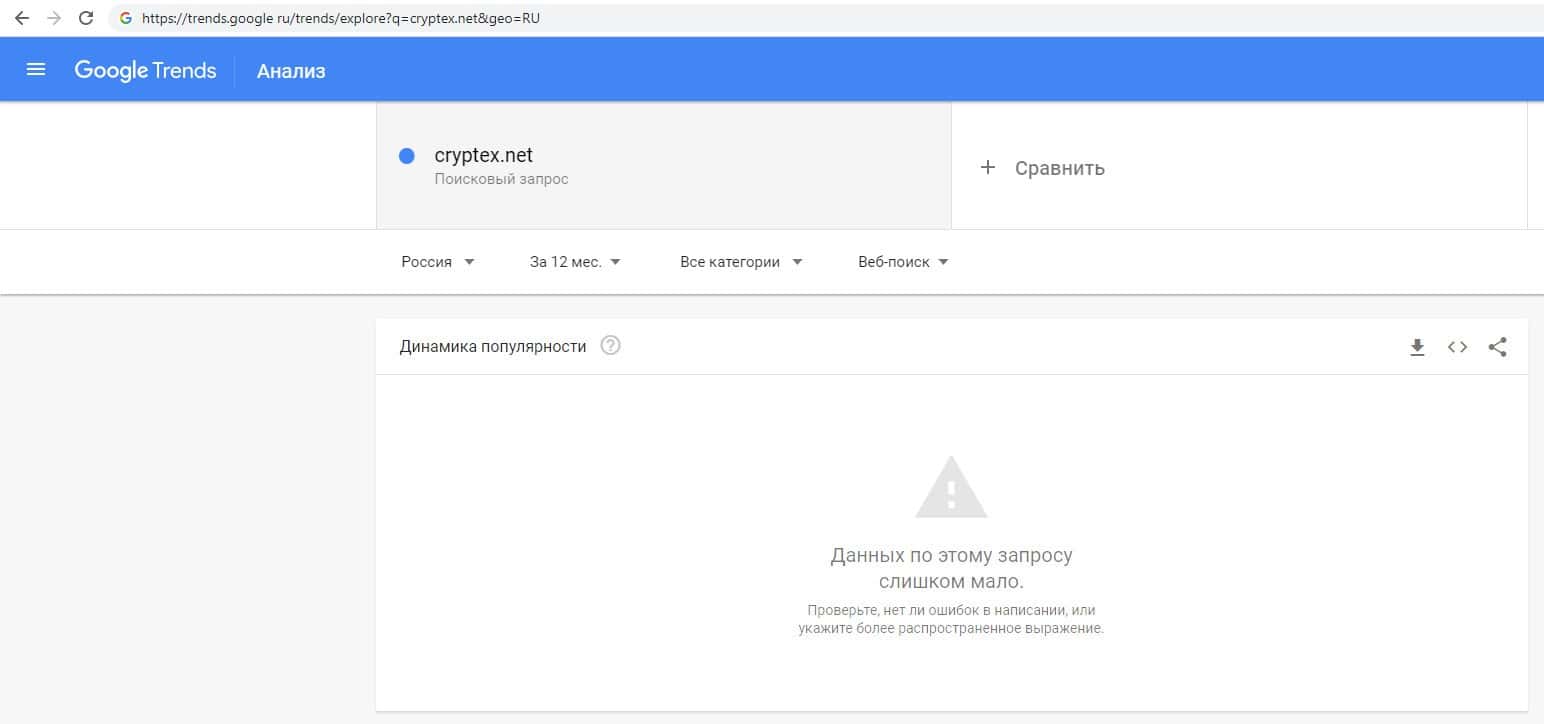This screenshot has height=724, width=1544.
Task: Open the embed code icon
Action: [1457, 347]
